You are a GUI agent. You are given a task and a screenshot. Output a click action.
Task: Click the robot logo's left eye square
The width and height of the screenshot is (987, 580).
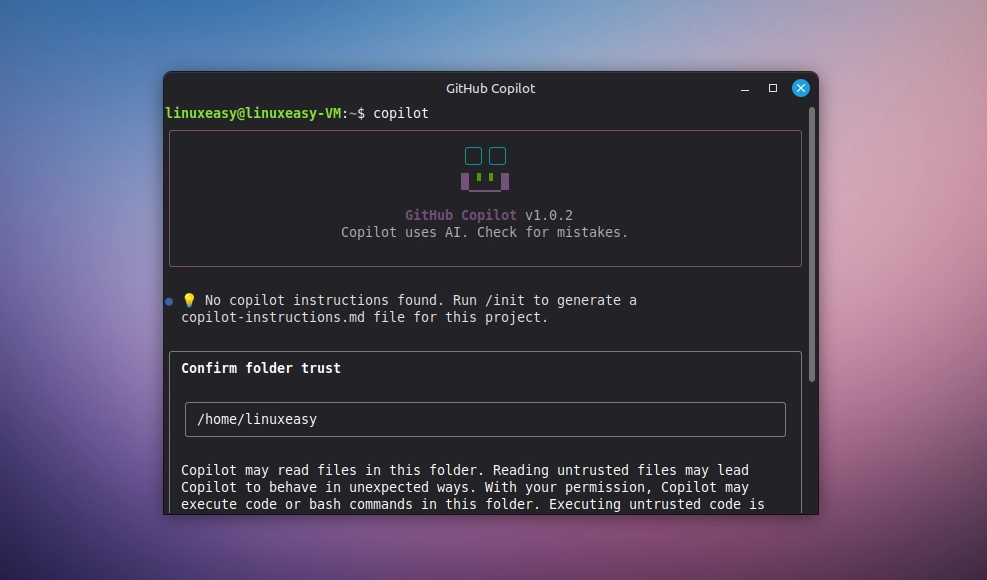[471, 155]
